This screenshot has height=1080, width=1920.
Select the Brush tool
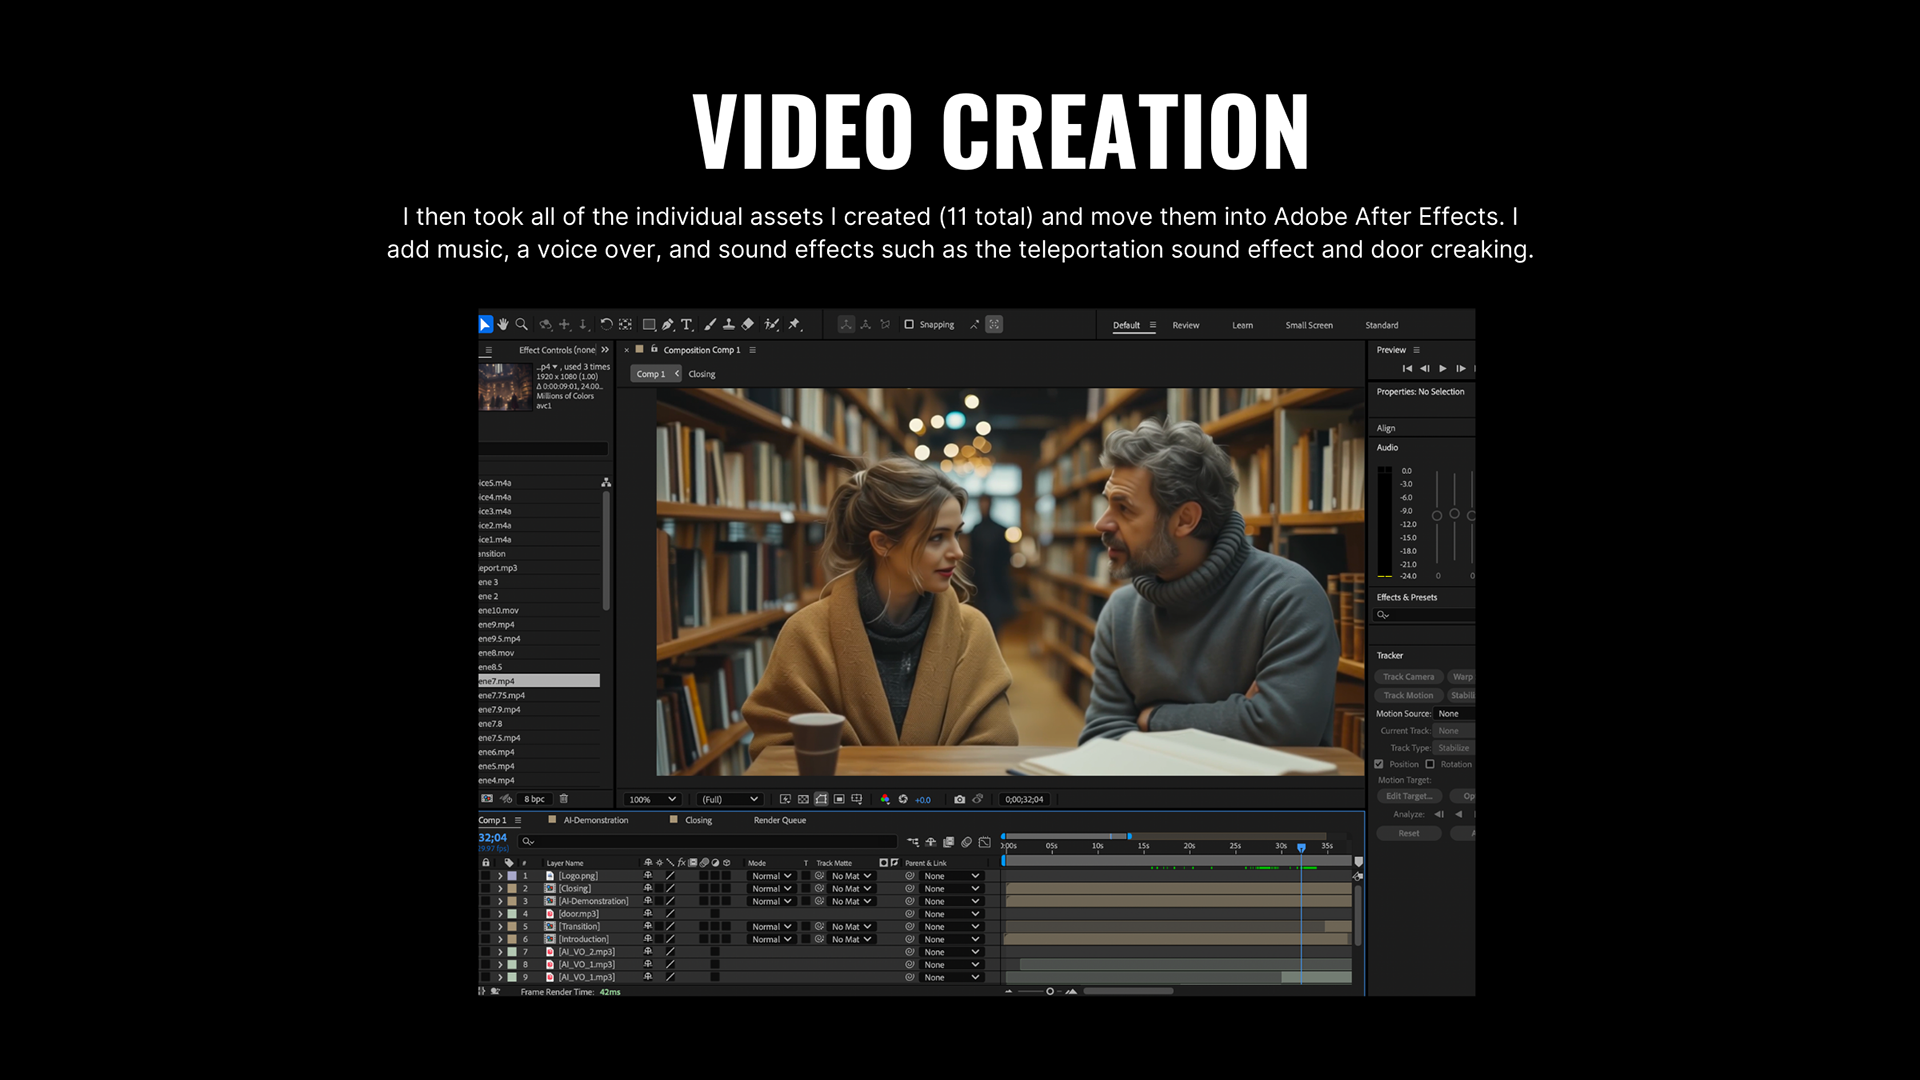(710, 324)
